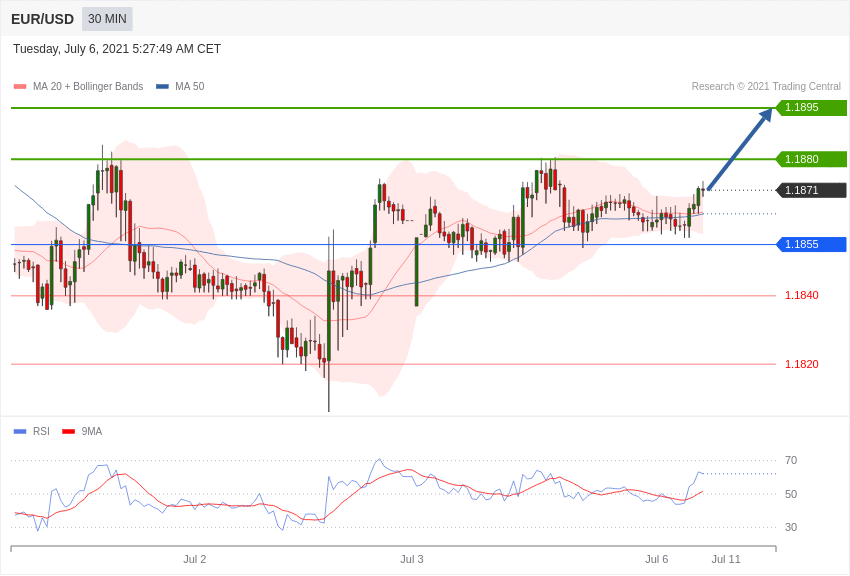Click the Jul 11 date axis label
Viewport: 850px width, 576px height.
(x=726, y=559)
